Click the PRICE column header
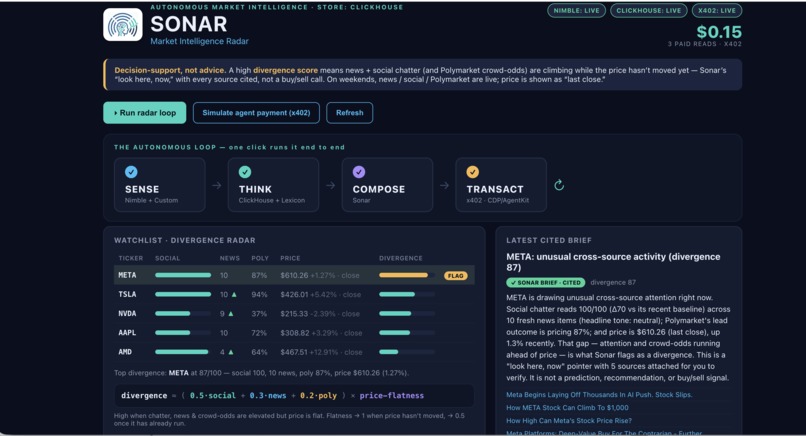This screenshot has width=806, height=436. pos(290,258)
